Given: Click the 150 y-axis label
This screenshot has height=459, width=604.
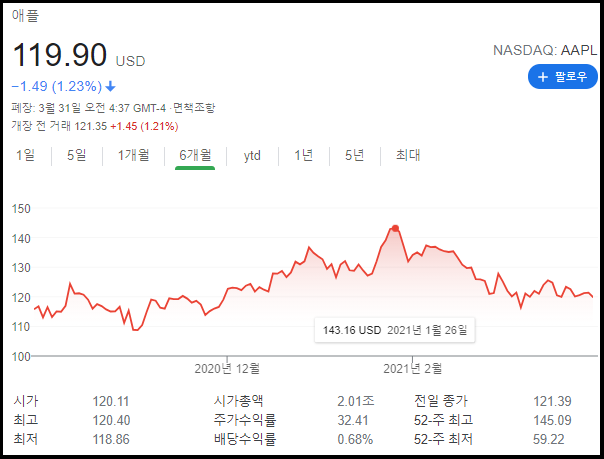Looking at the screenshot, I should click(21, 209).
